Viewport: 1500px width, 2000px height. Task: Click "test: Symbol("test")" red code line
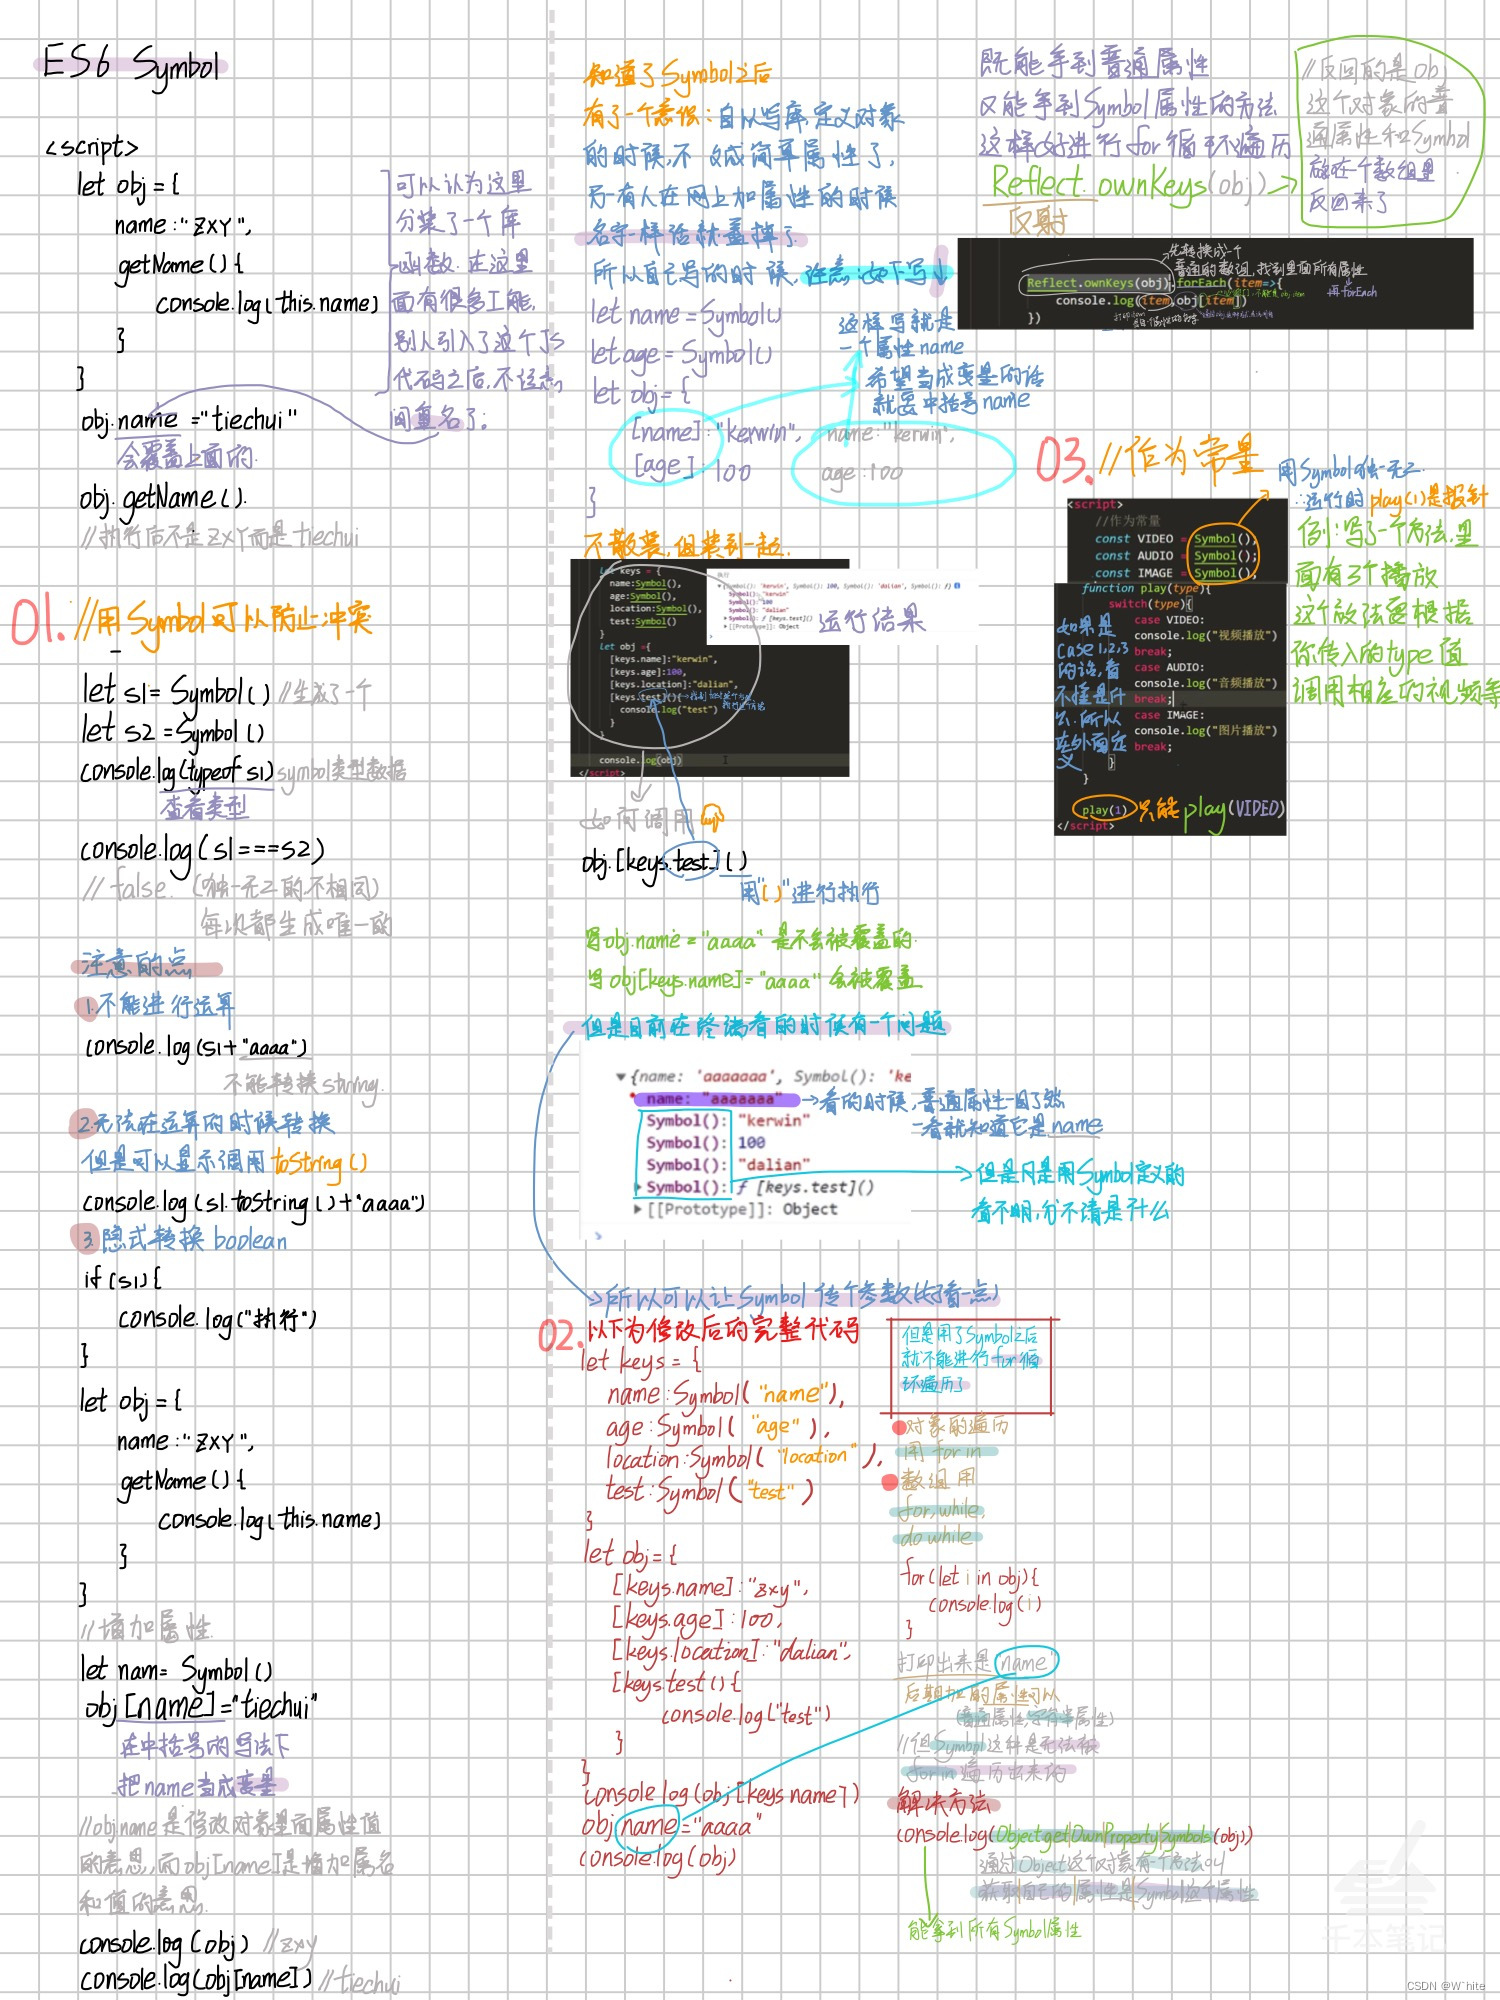click(x=710, y=1492)
